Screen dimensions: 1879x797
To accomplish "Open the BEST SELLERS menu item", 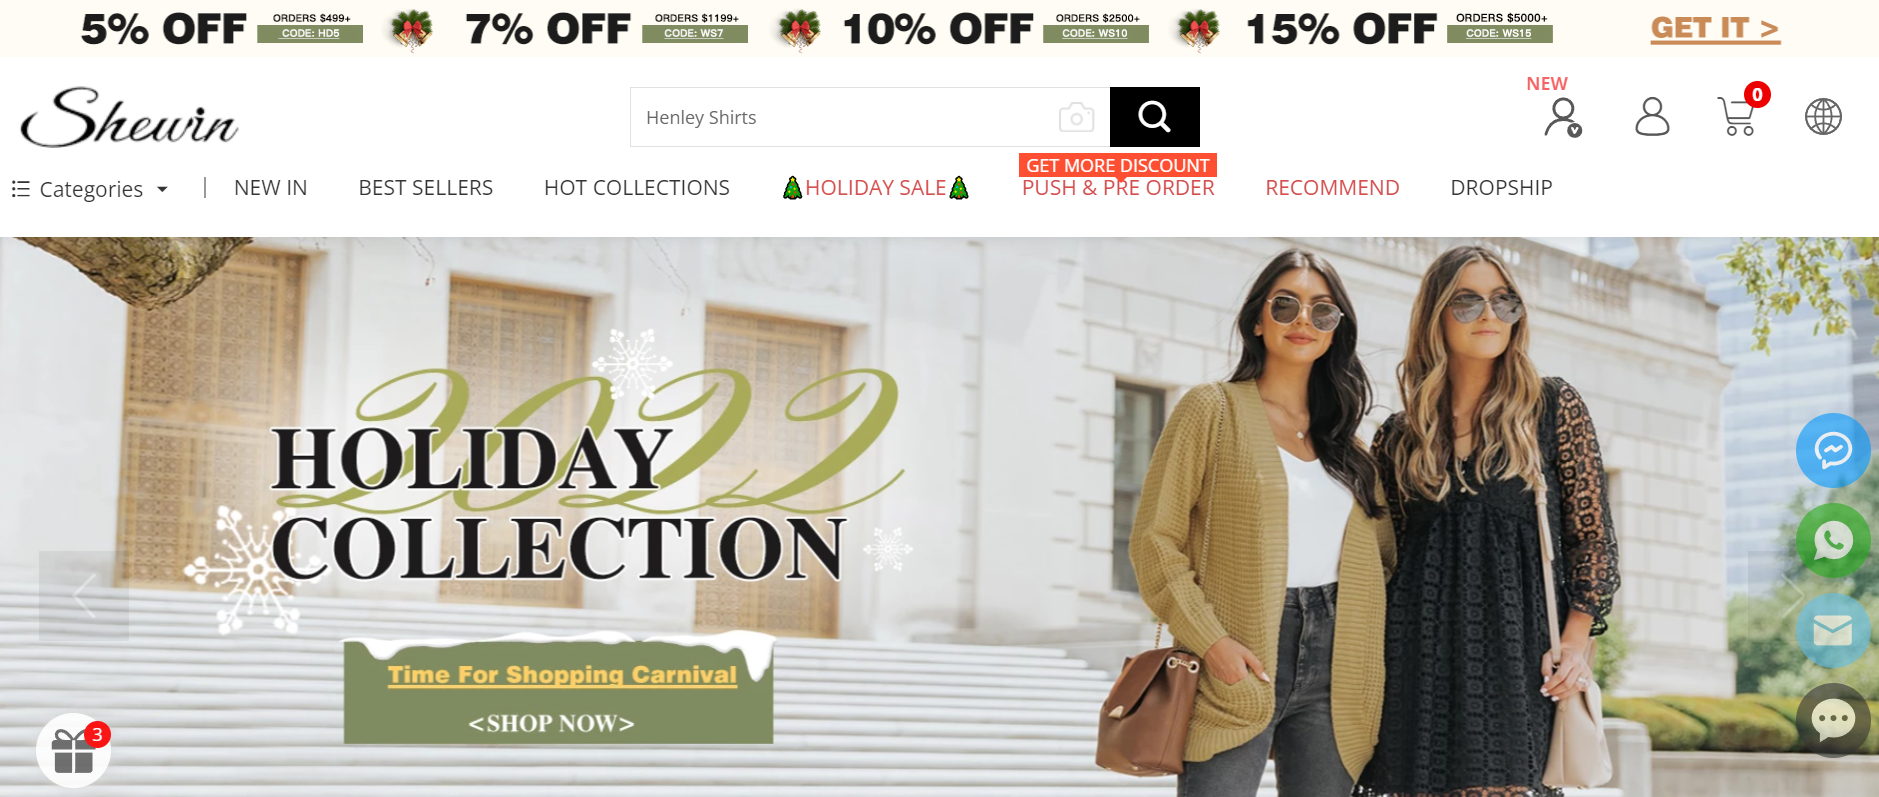I will point(426,188).
